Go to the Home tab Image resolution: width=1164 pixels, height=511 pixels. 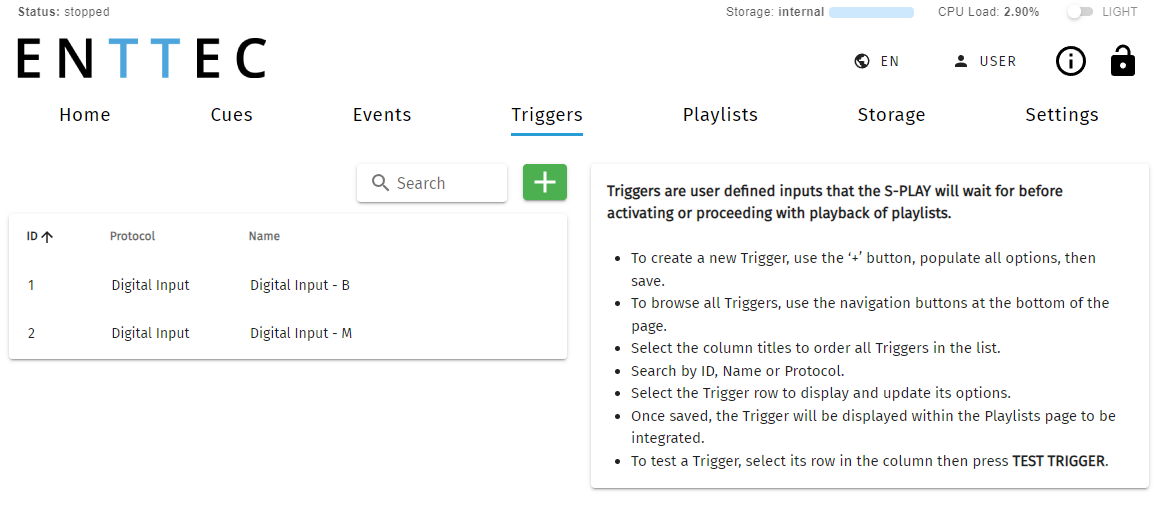(85, 115)
